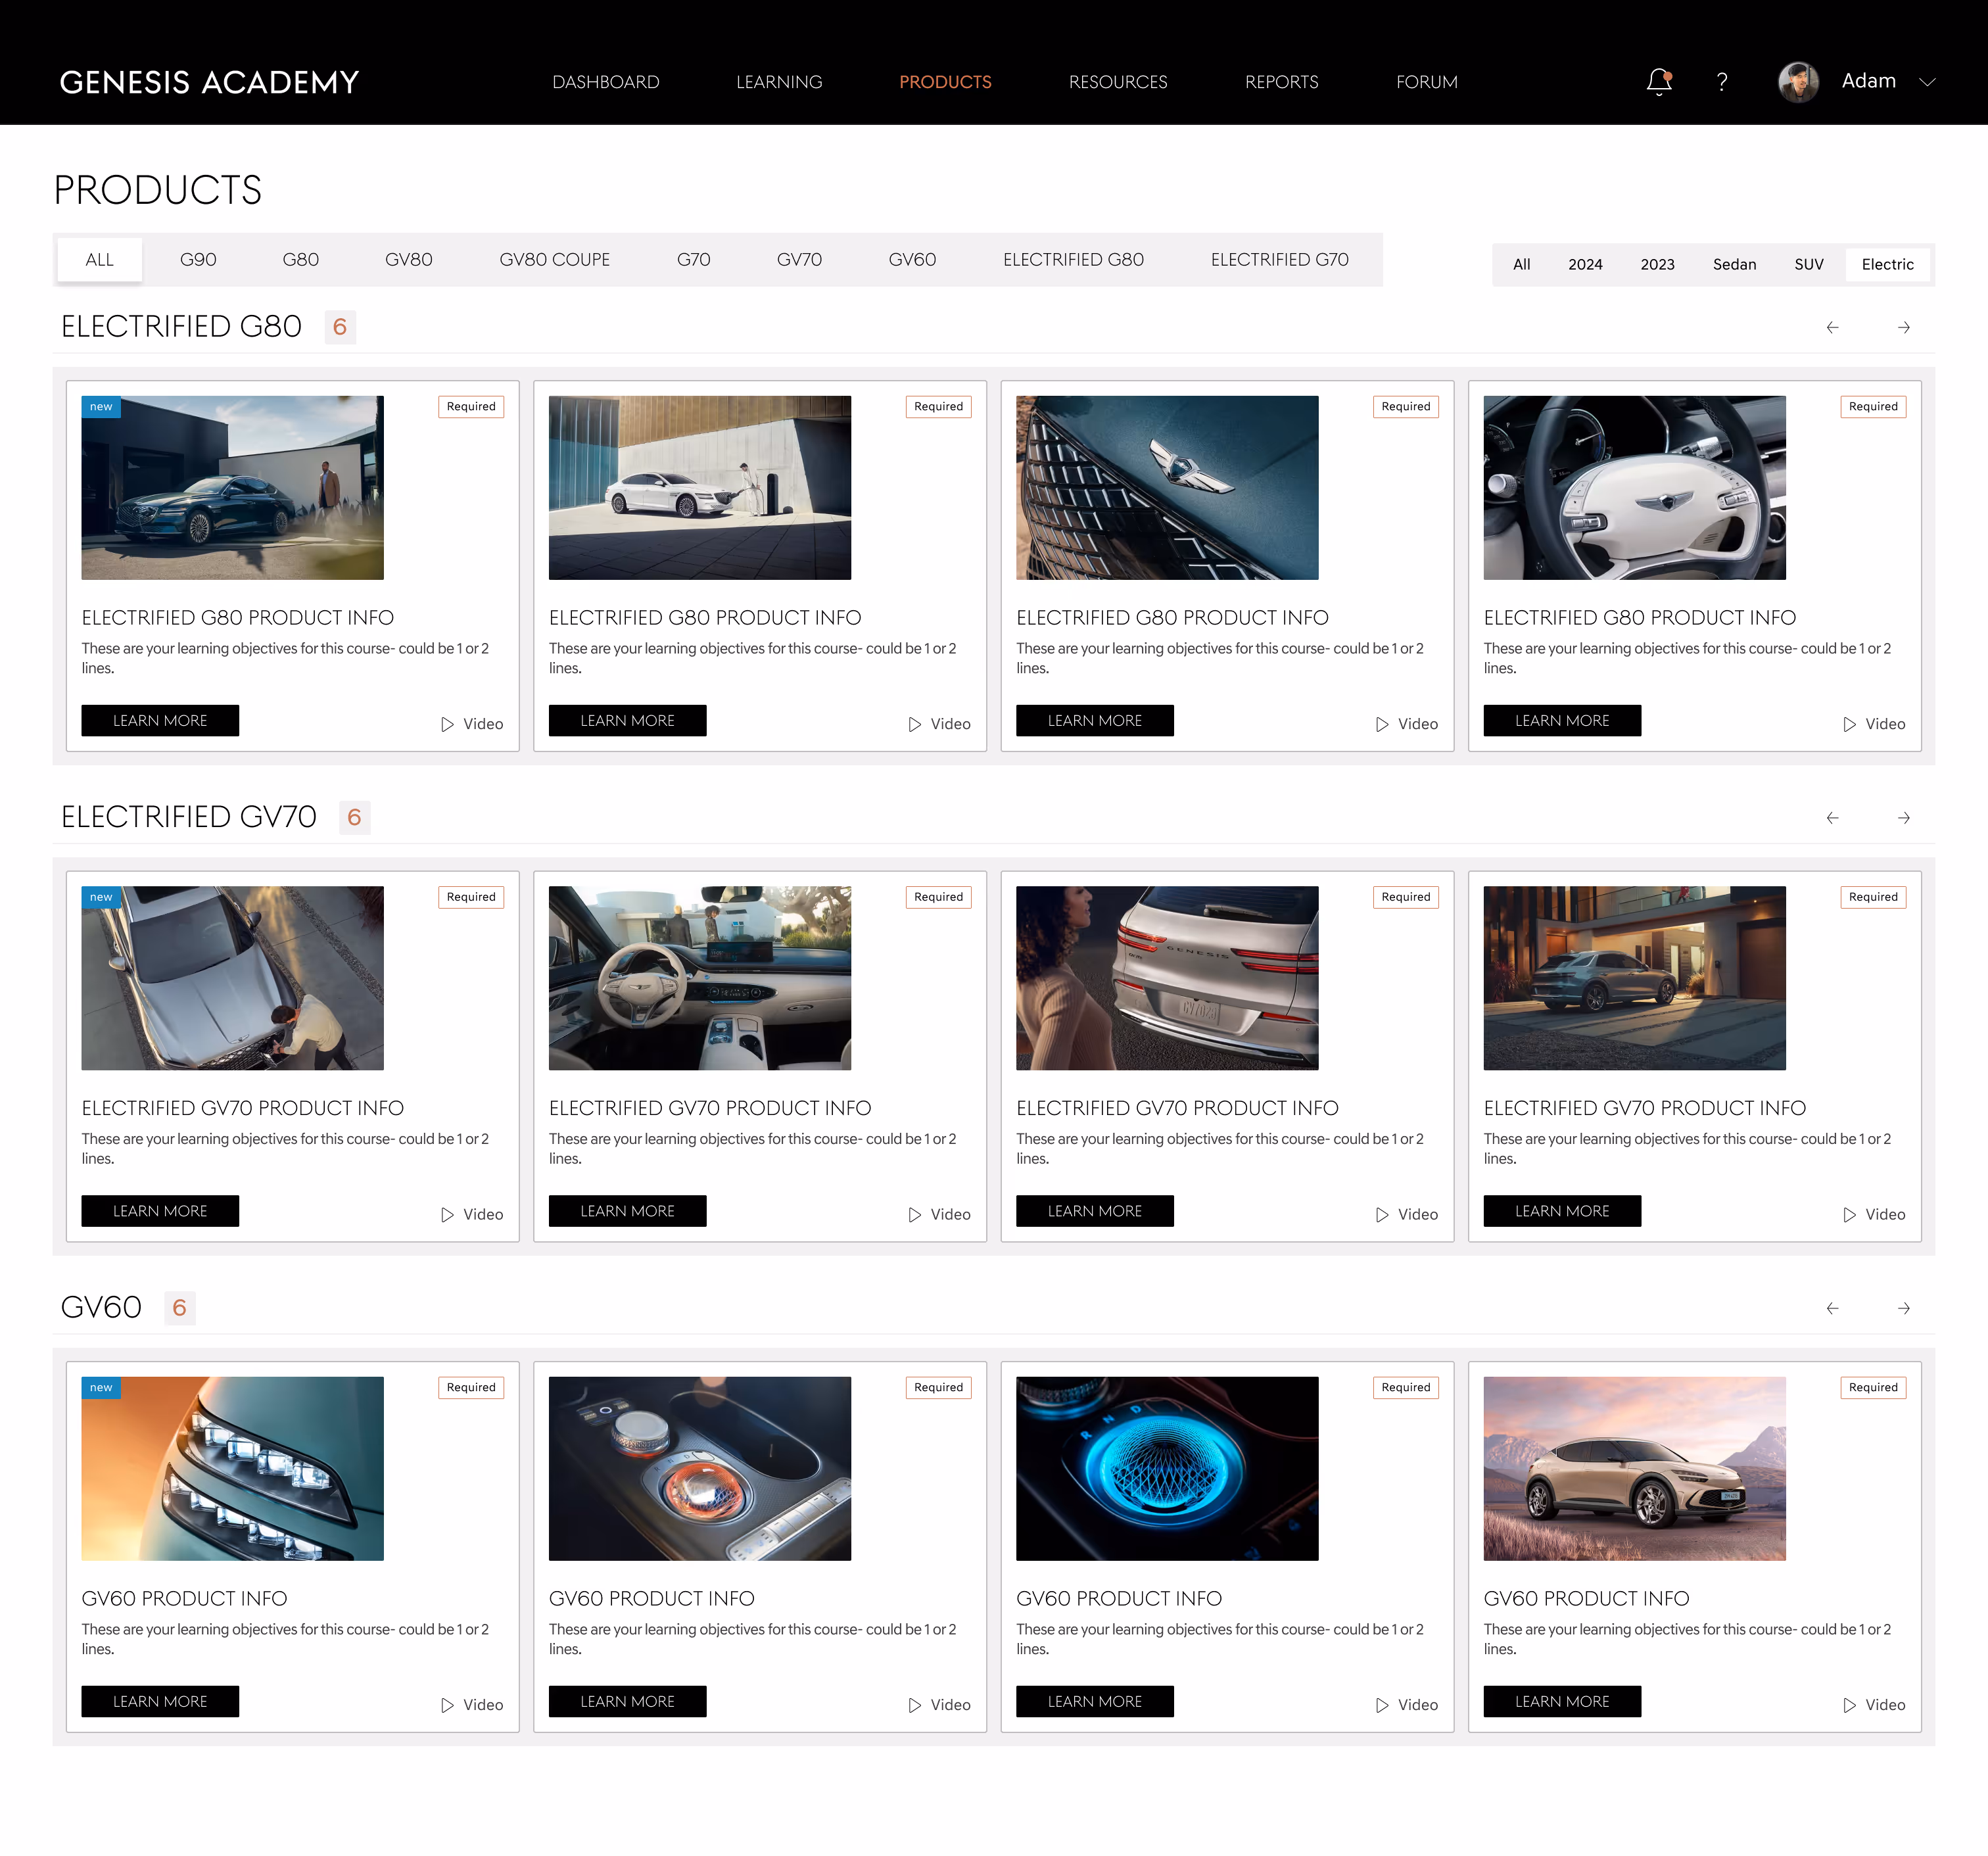Select the ALL model tab
Image resolution: width=1988 pixels, height=1856 pixels.
coord(100,260)
